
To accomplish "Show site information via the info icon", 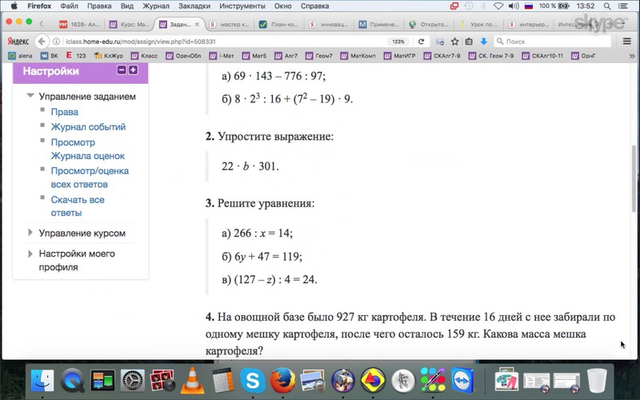I will click(56, 42).
